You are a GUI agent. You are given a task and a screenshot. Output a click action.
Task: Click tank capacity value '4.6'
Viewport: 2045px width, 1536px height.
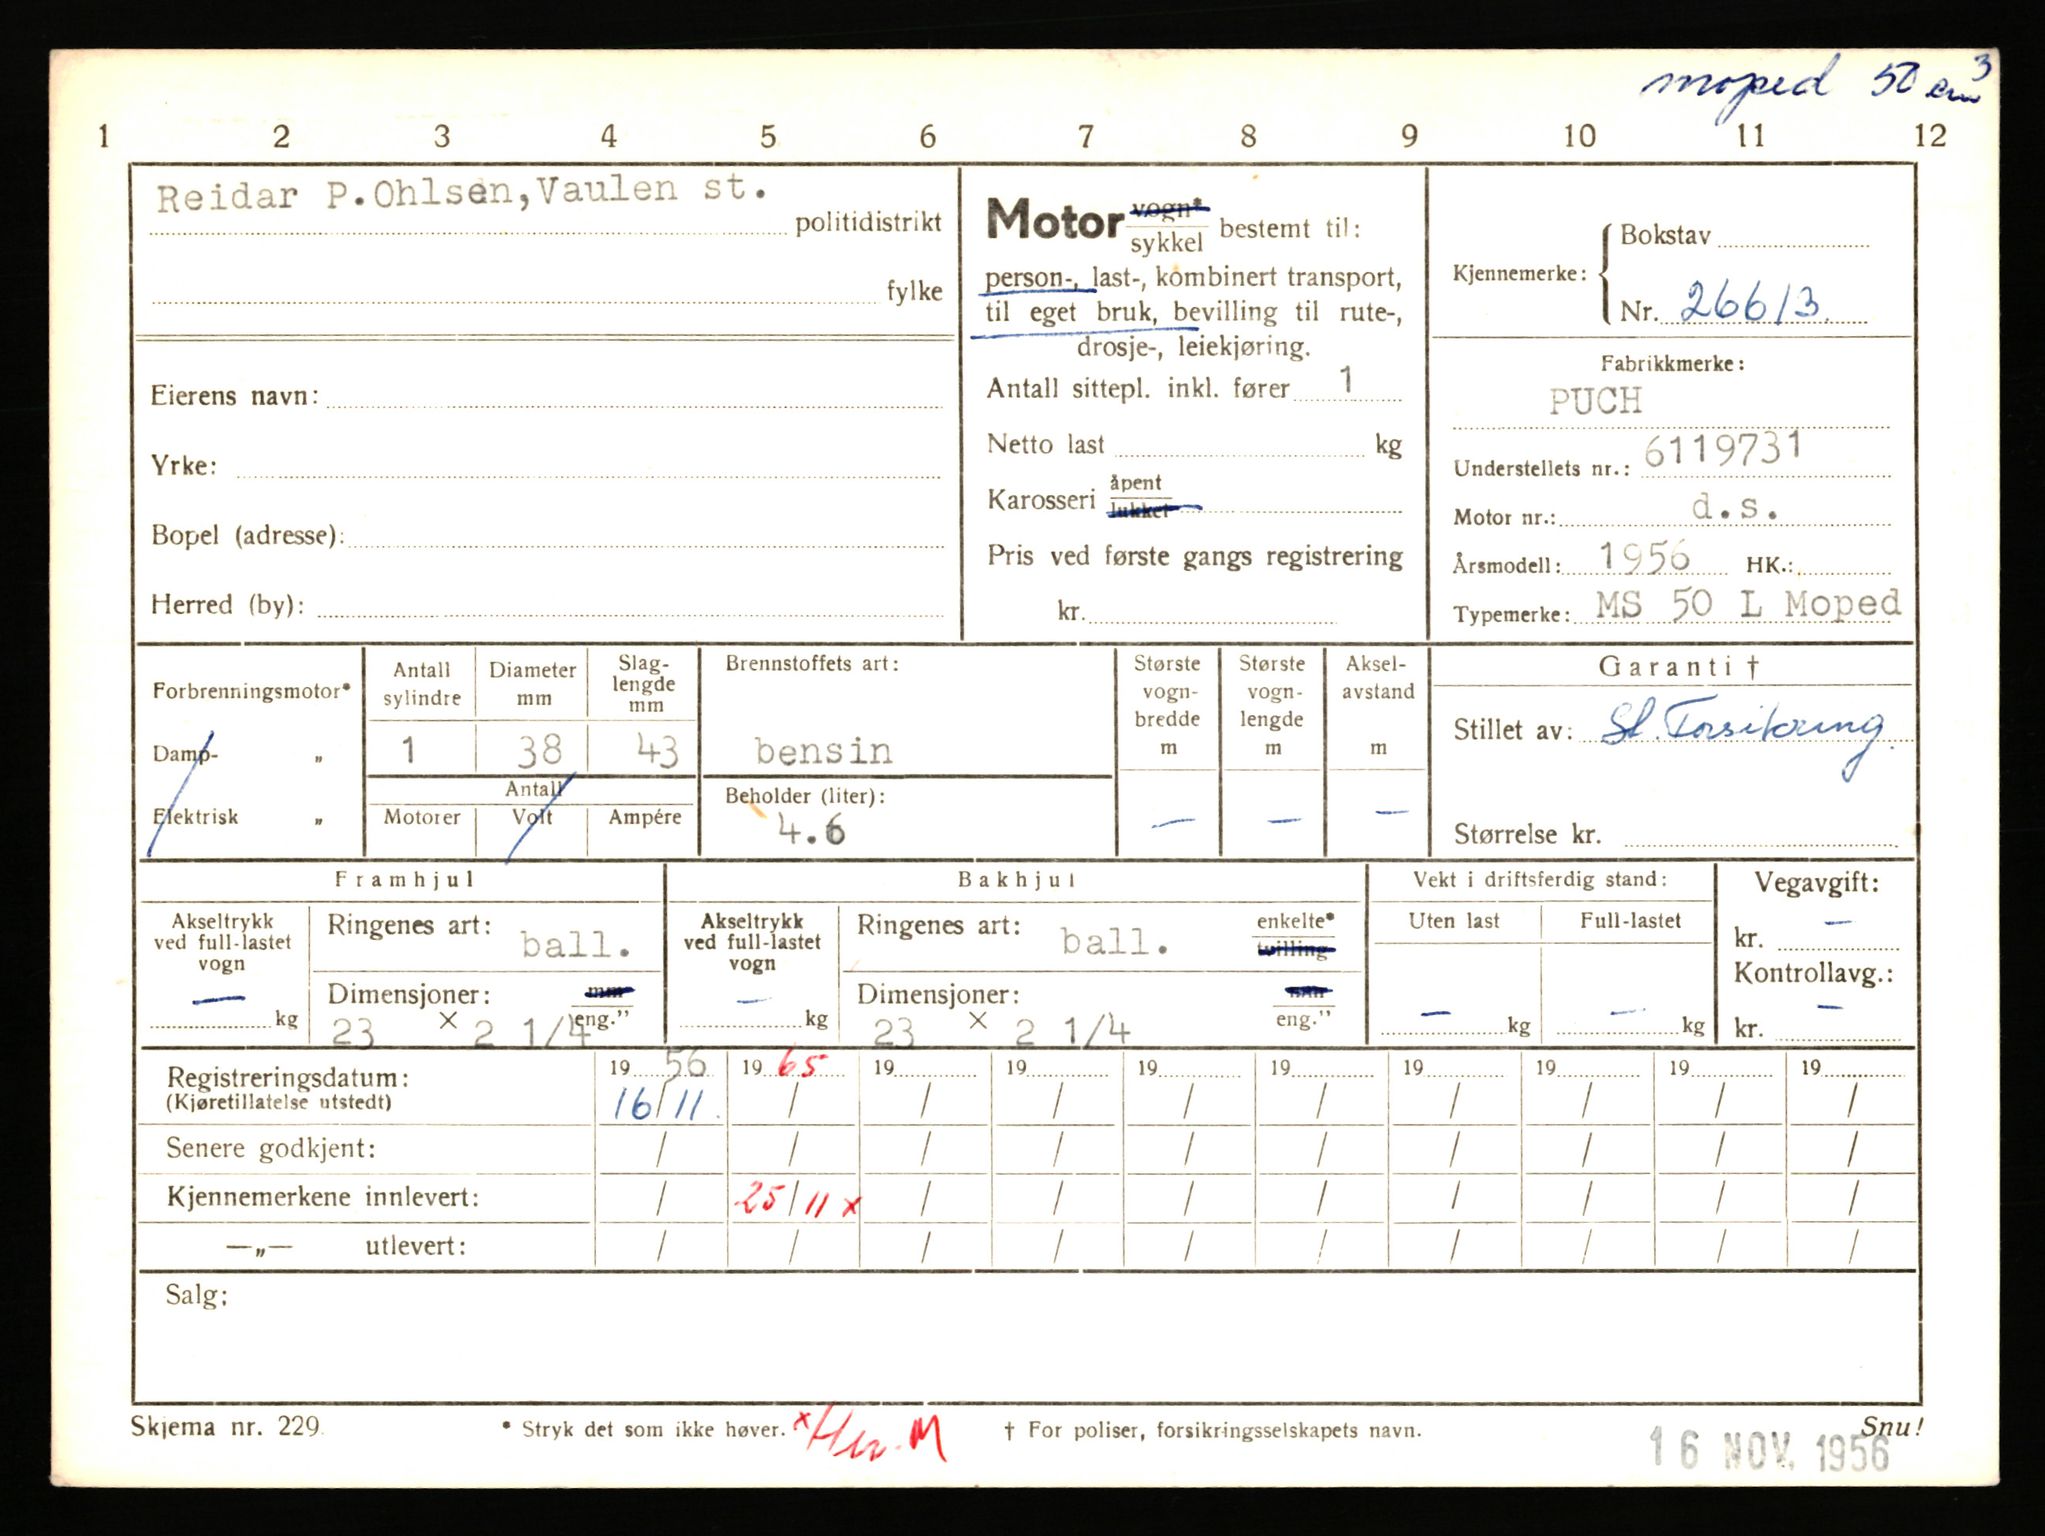click(811, 830)
